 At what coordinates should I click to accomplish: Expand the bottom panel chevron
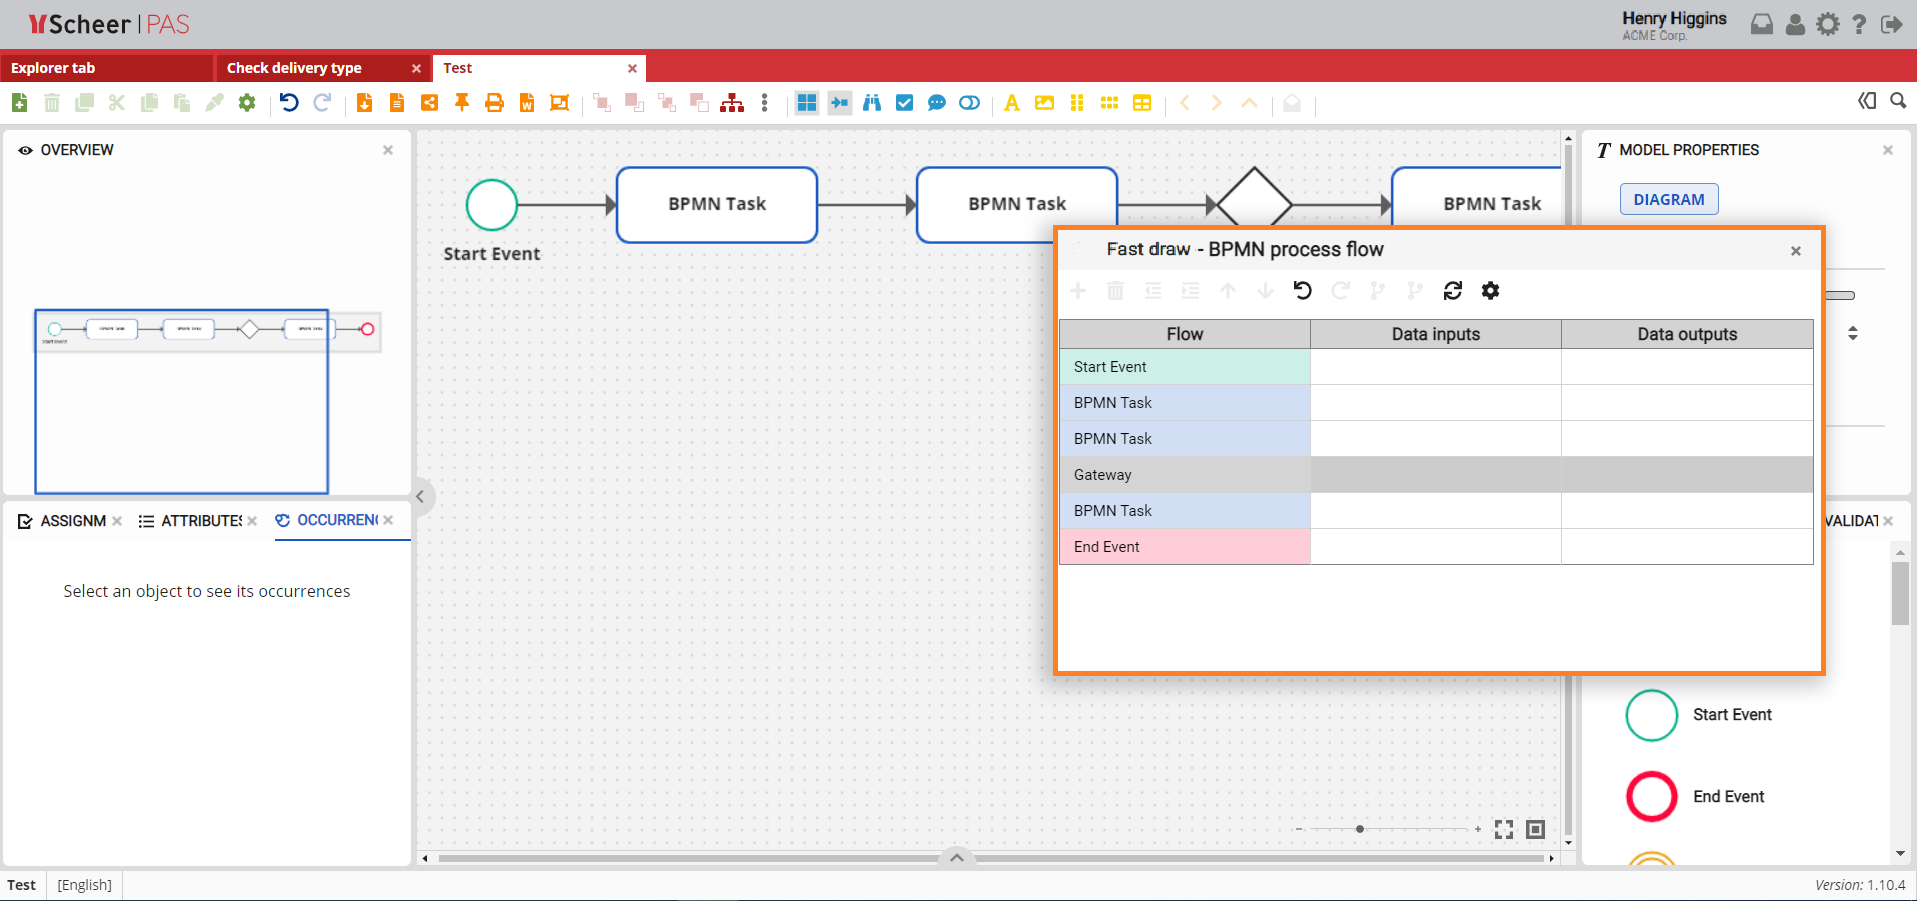[x=957, y=857]
